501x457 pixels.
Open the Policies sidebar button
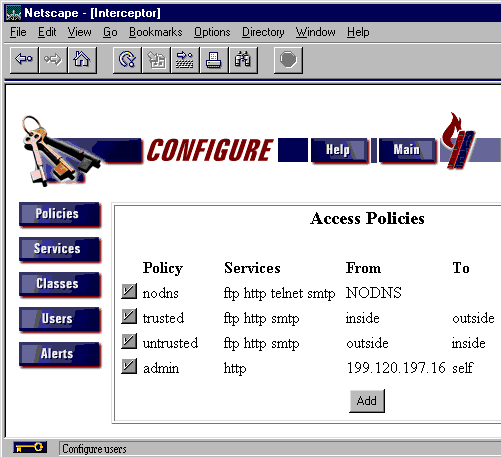(x=60, y=214)
